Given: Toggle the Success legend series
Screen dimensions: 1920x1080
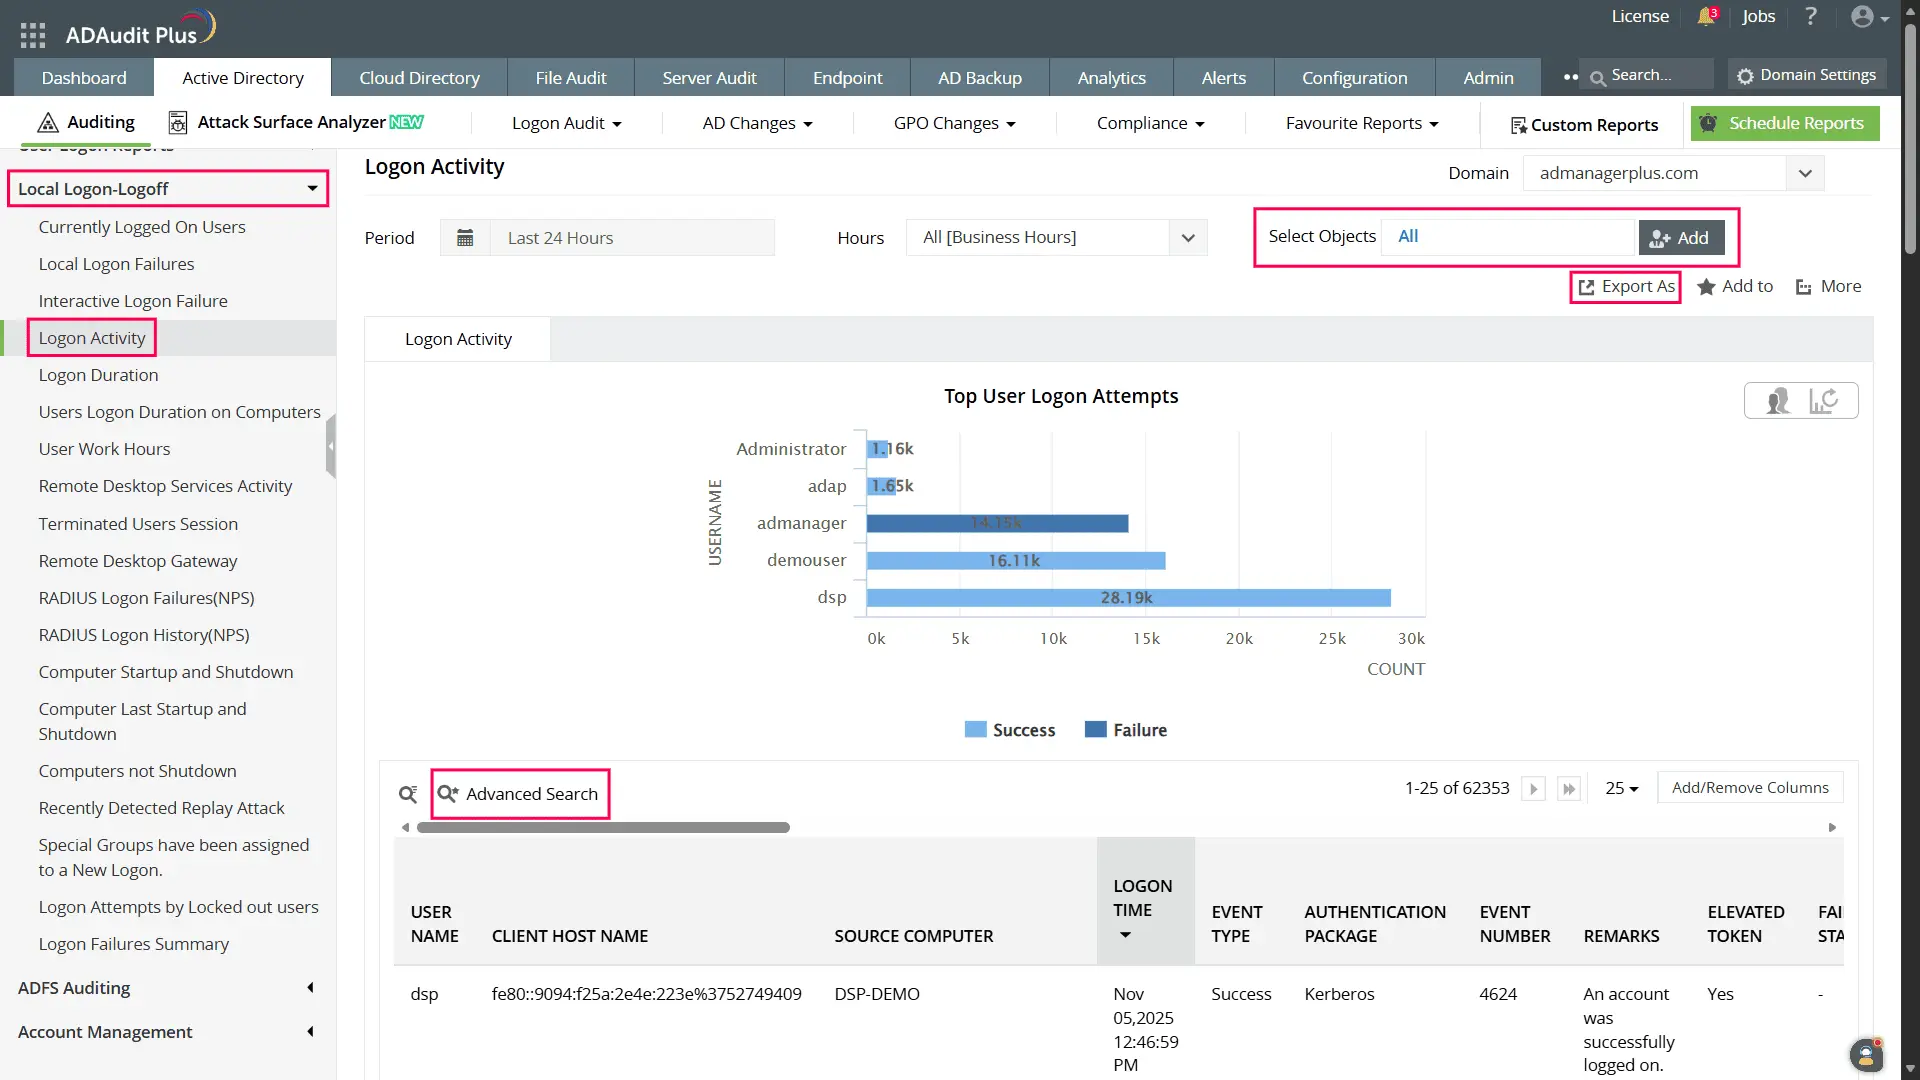Looking at the screenshot, I should (1010, 730).
